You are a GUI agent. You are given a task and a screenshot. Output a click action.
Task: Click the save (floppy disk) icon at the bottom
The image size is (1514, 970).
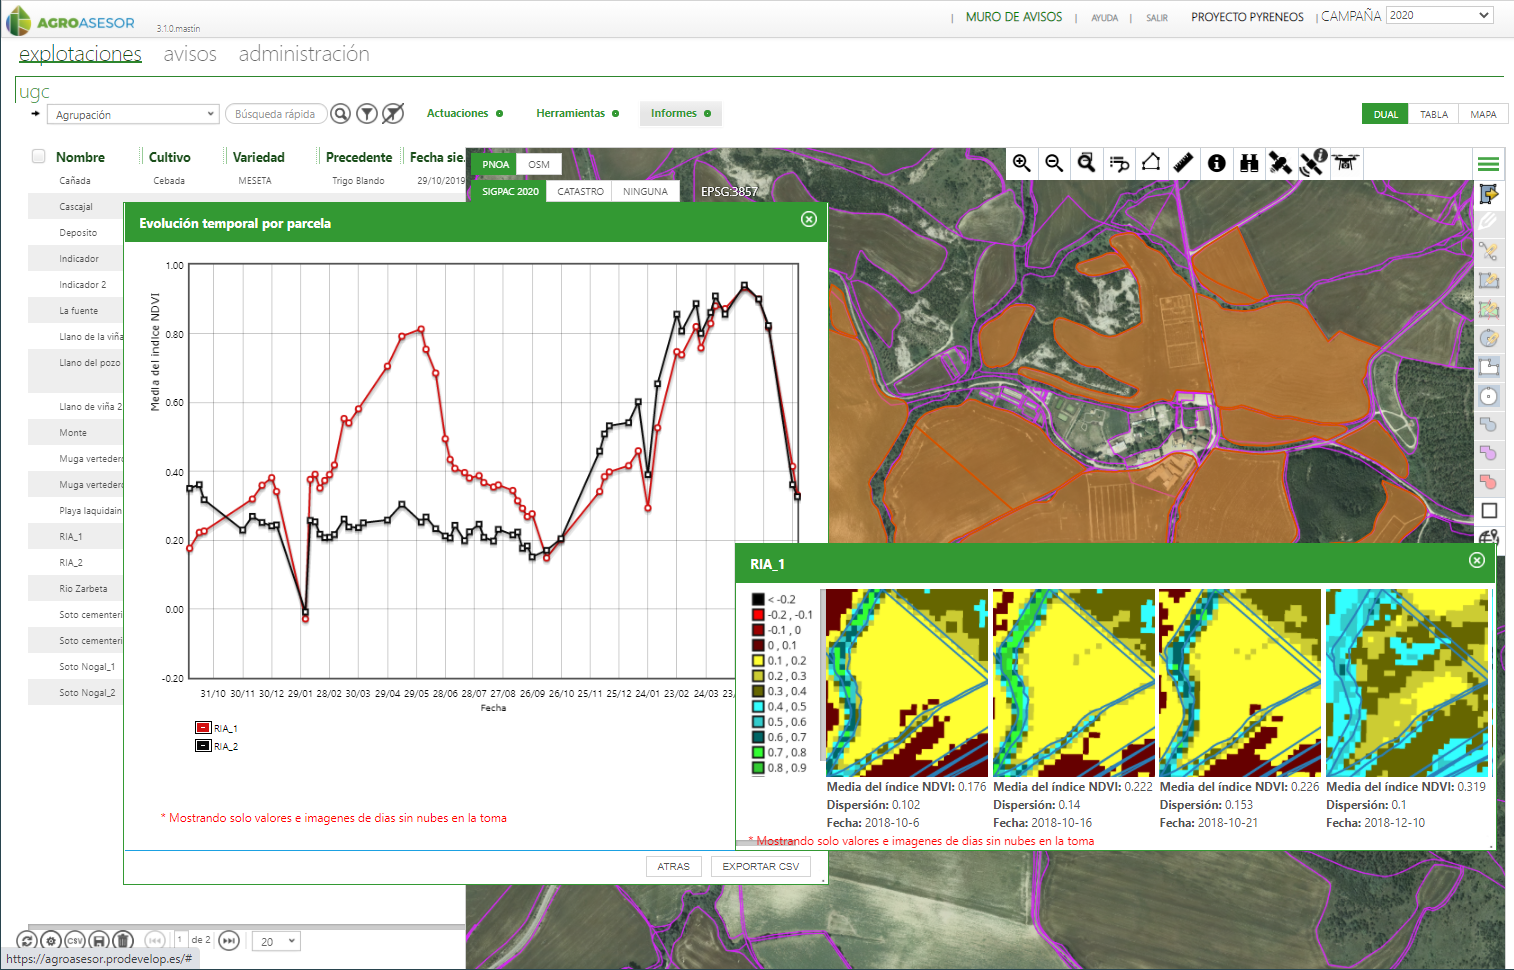point(99,941)
